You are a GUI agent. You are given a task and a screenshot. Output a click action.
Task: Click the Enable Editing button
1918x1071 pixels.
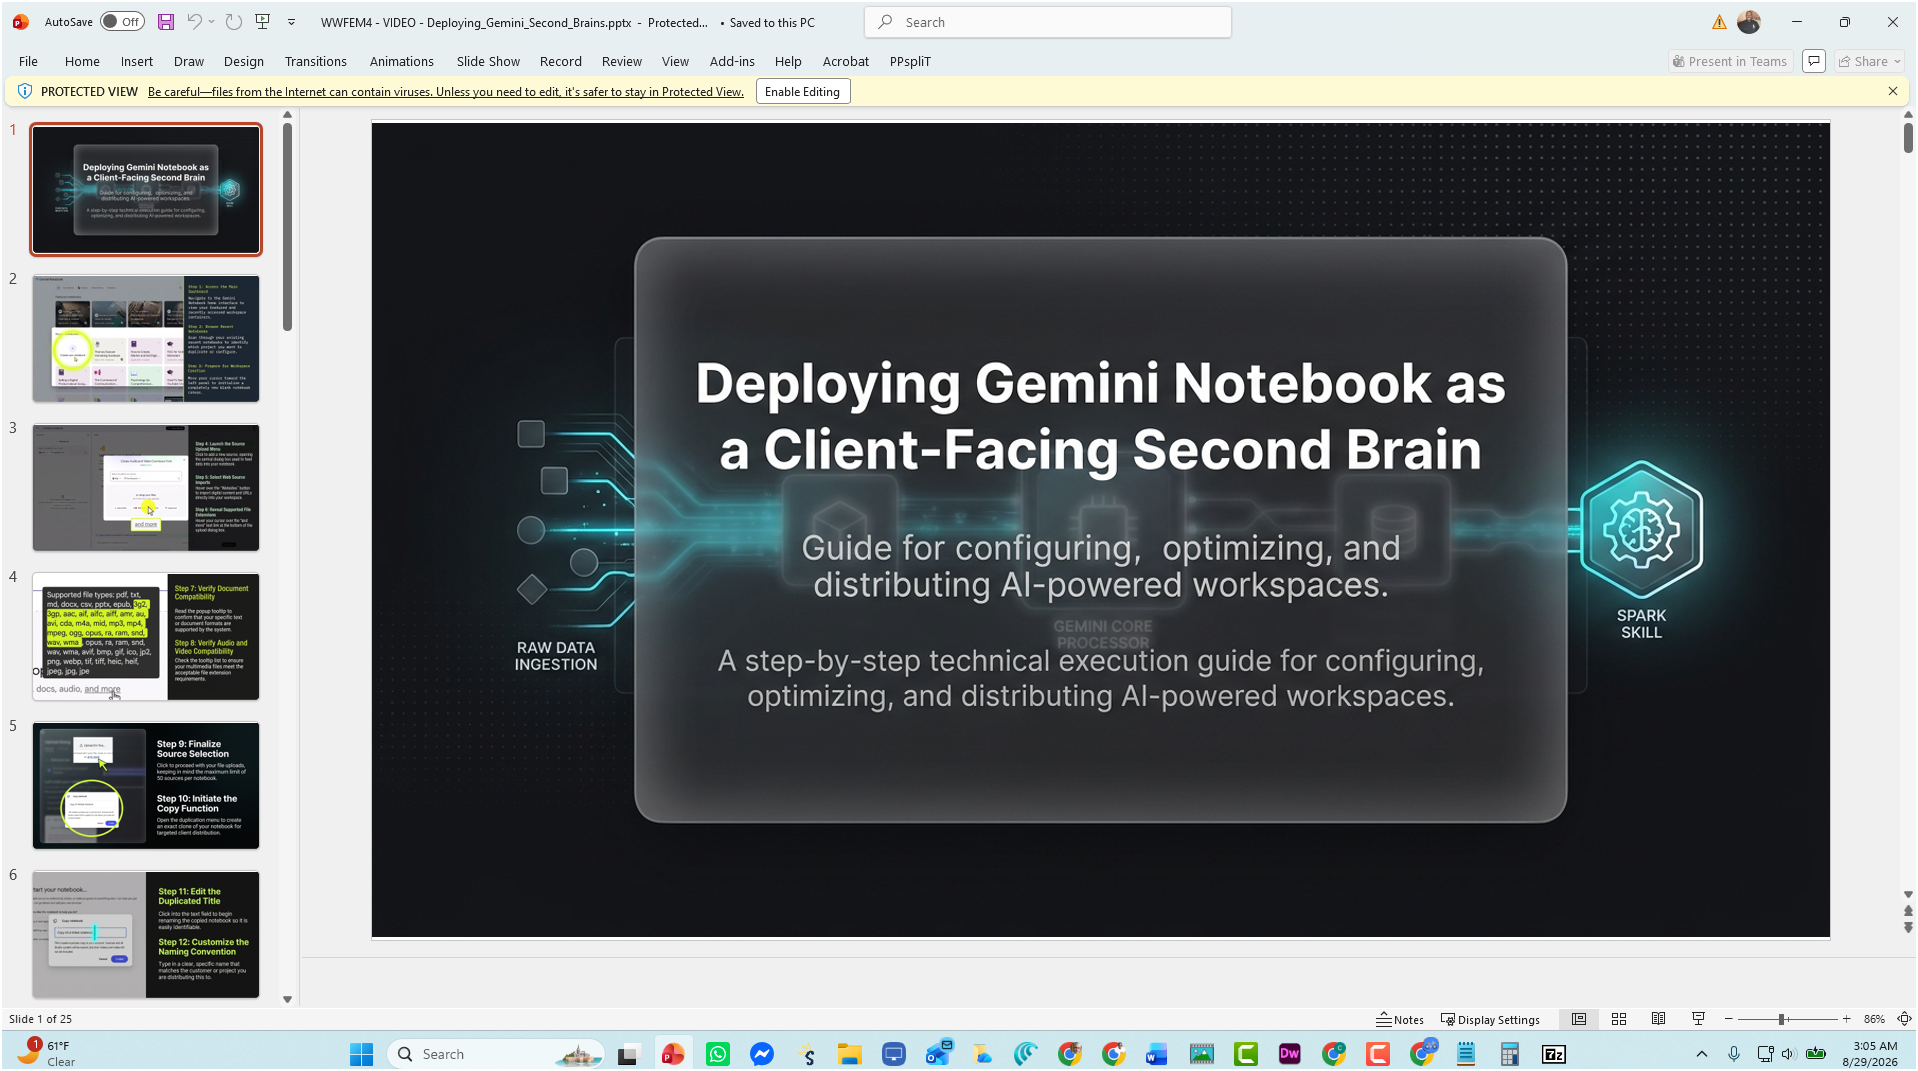[x=802, y=92]
